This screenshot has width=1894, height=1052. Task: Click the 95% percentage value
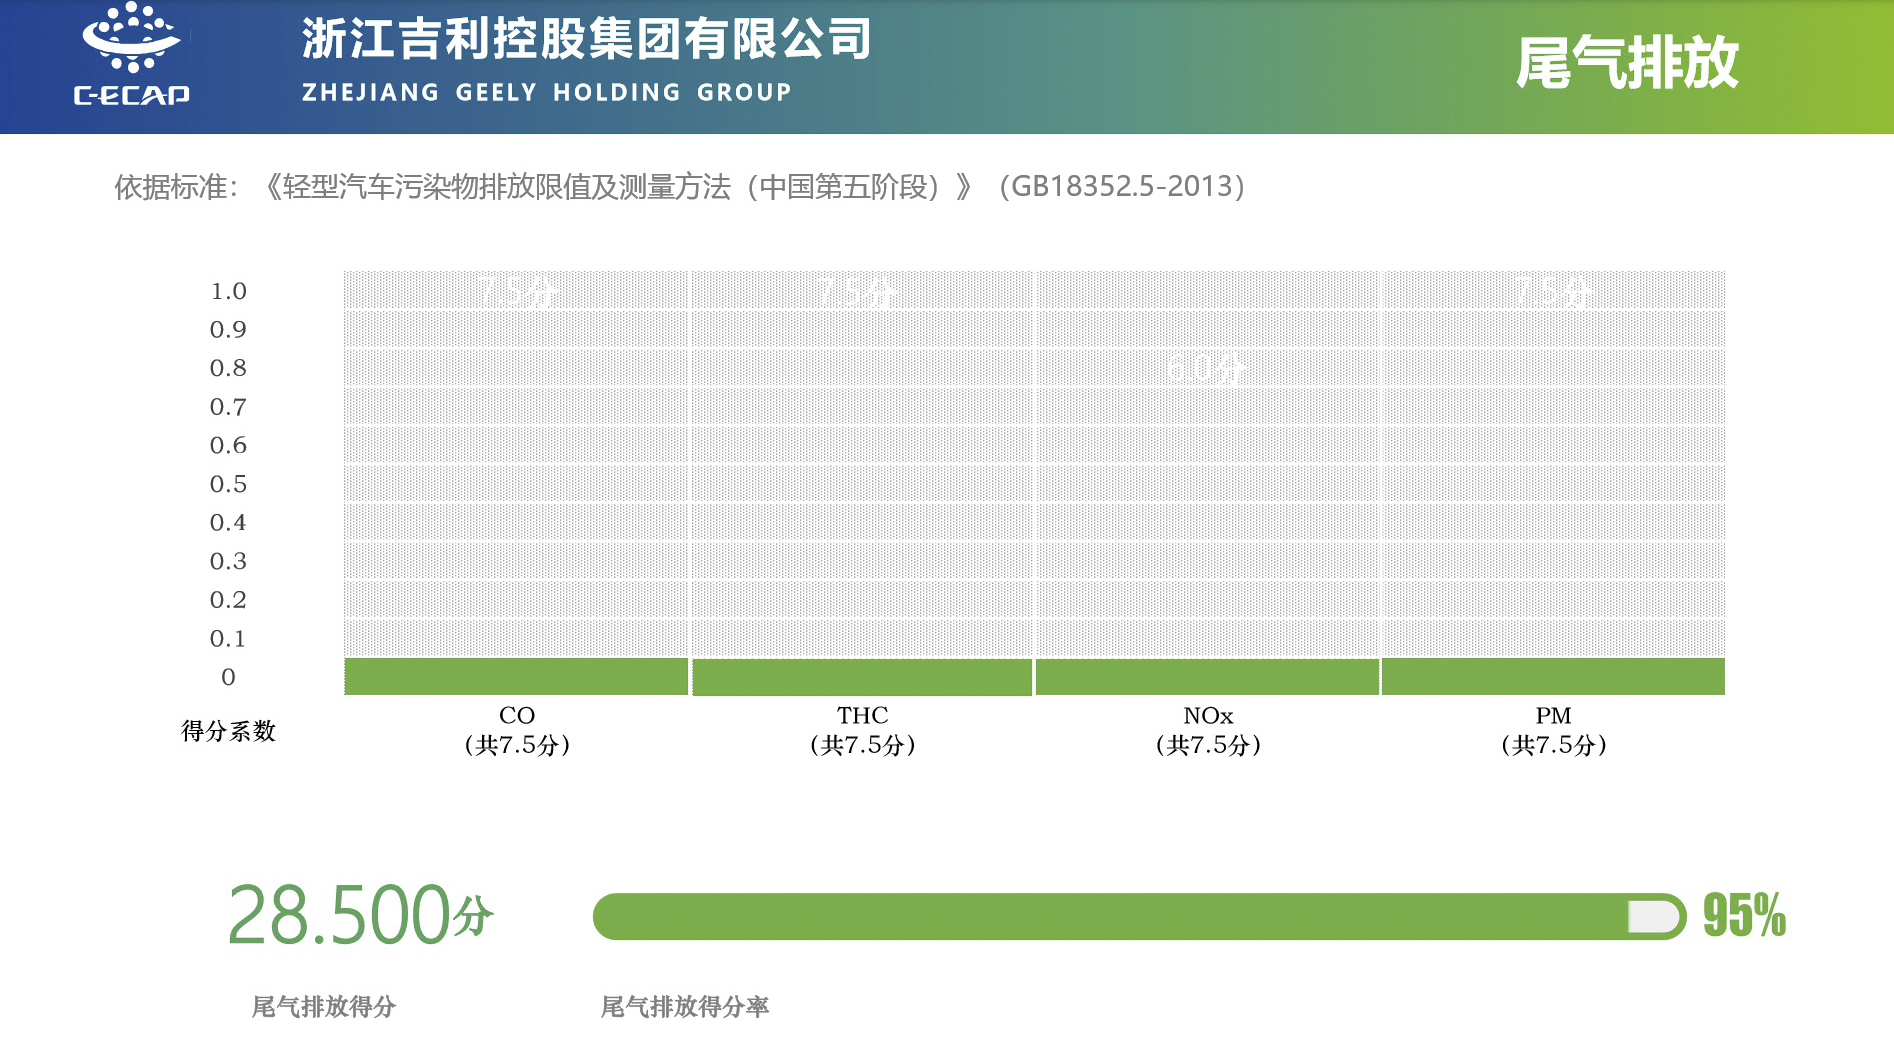(1744, 916)
